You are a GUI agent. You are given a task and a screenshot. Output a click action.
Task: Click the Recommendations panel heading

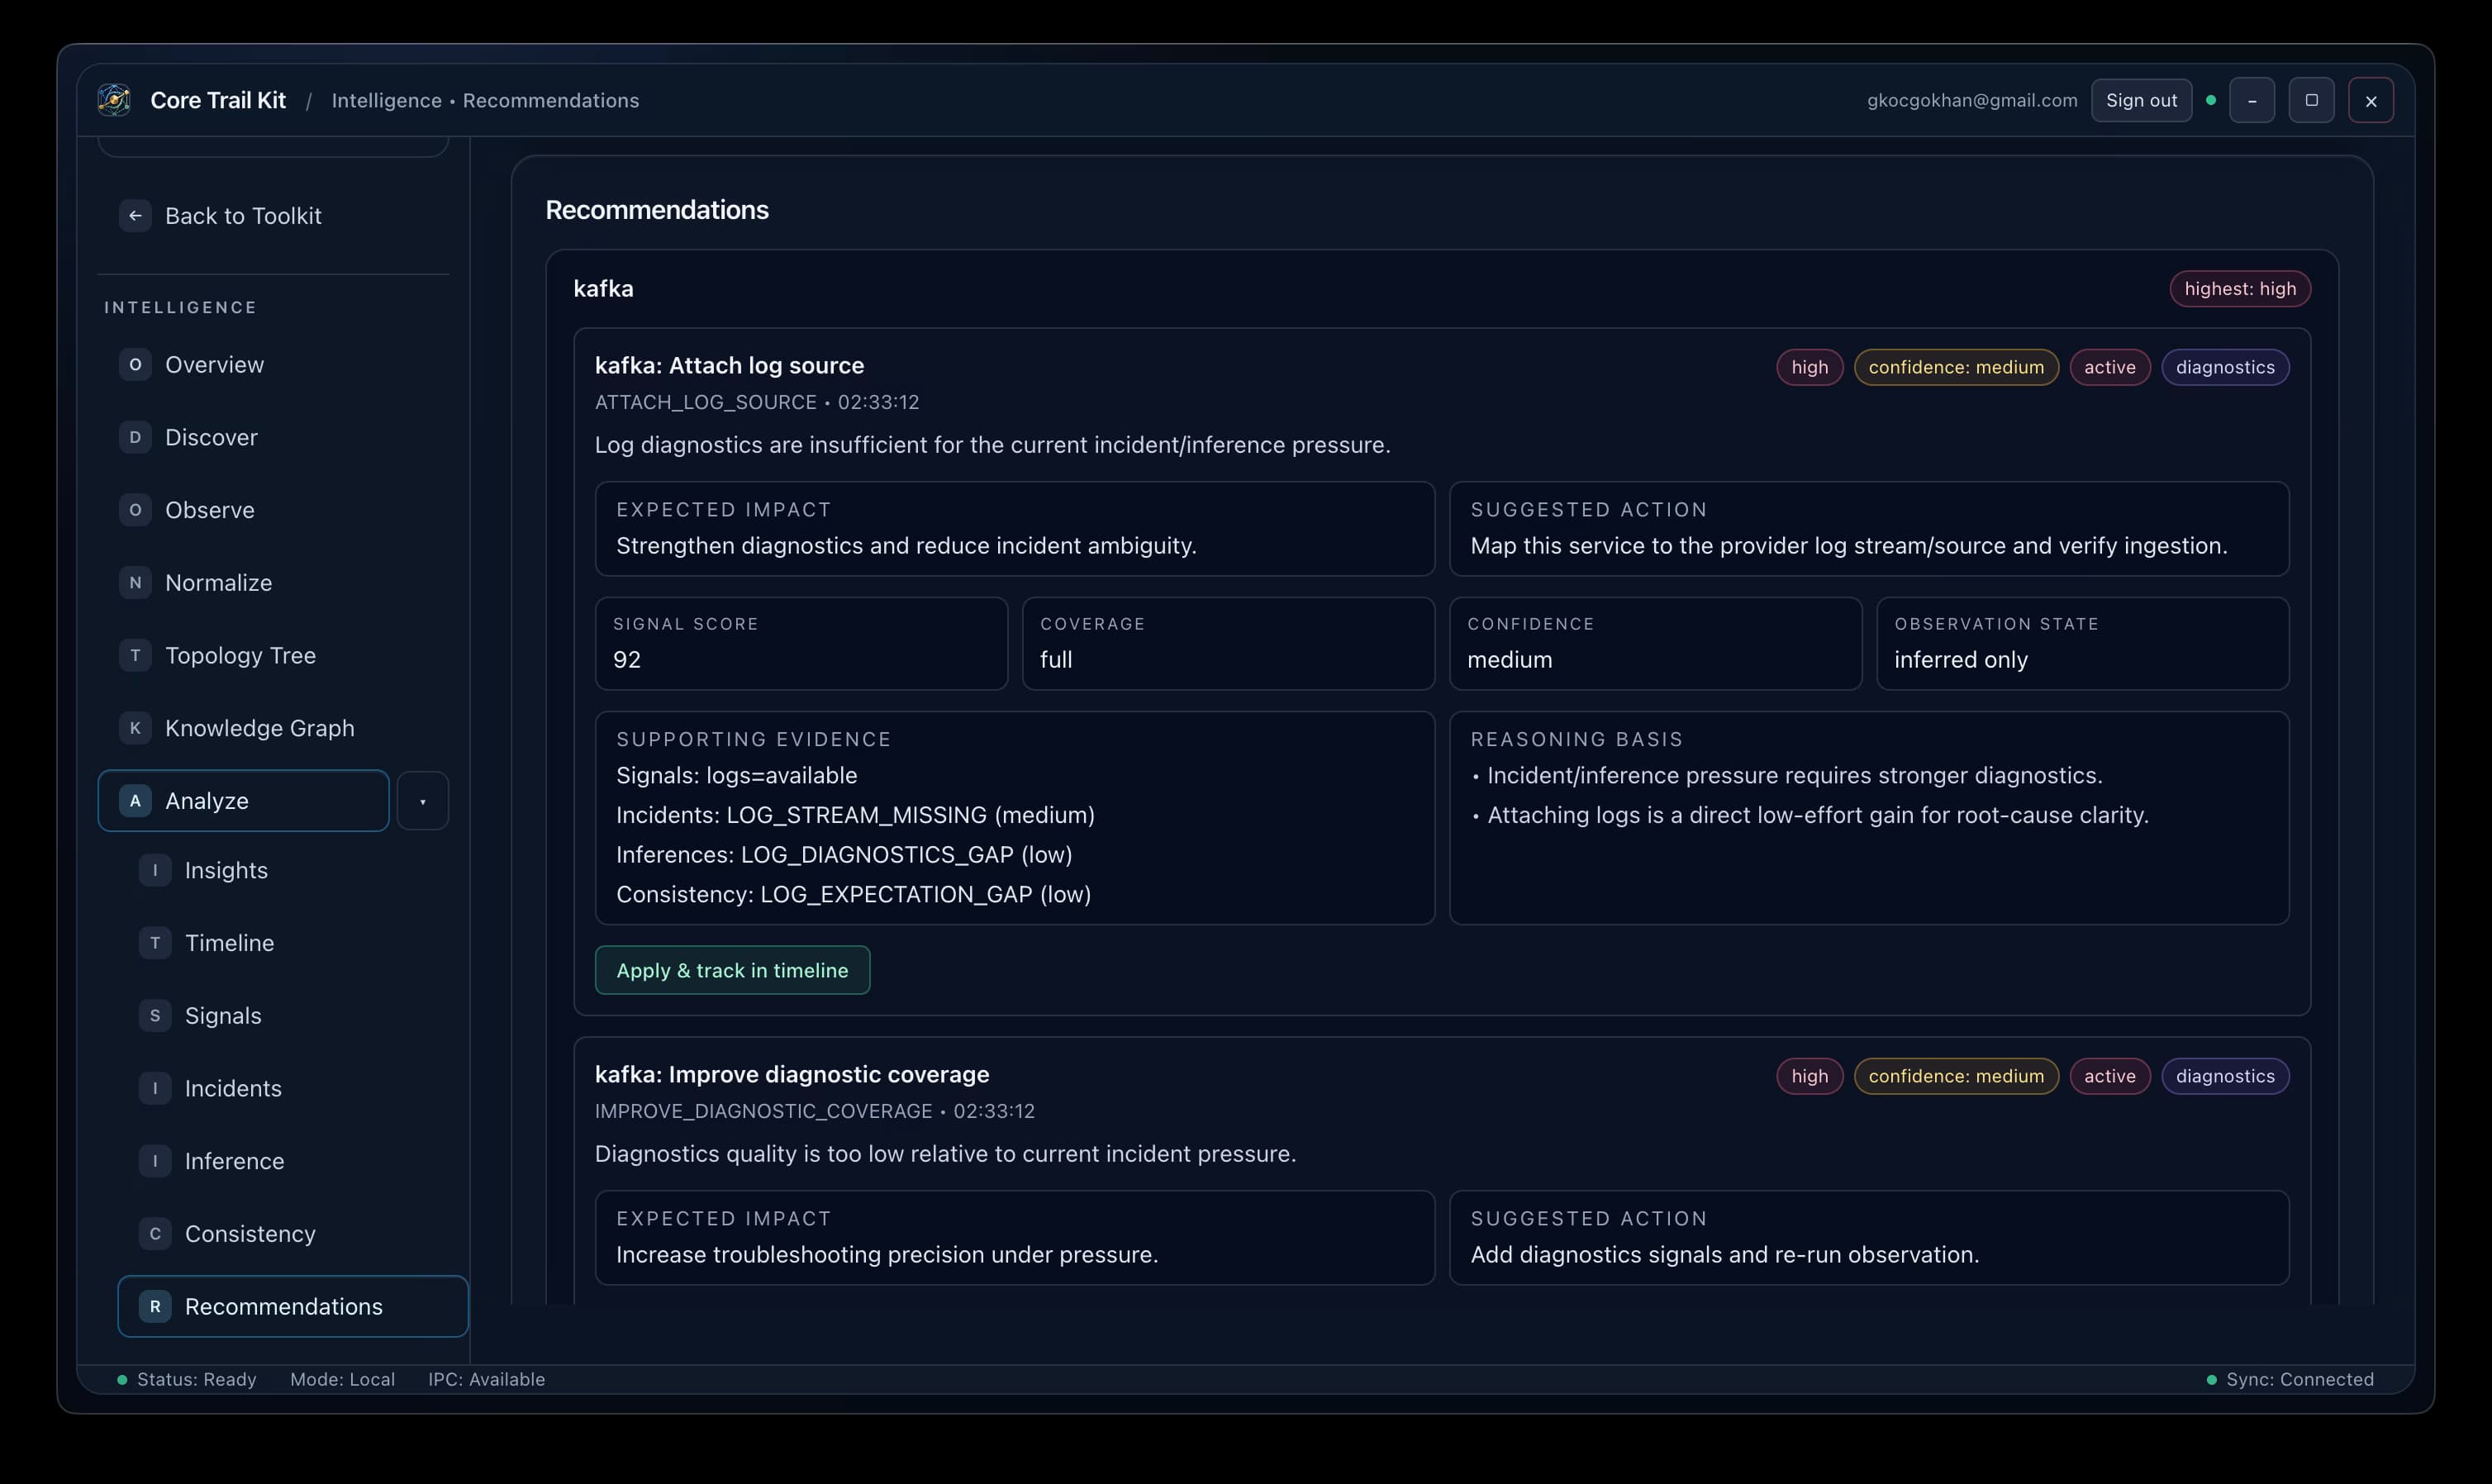tap(657, 210)
